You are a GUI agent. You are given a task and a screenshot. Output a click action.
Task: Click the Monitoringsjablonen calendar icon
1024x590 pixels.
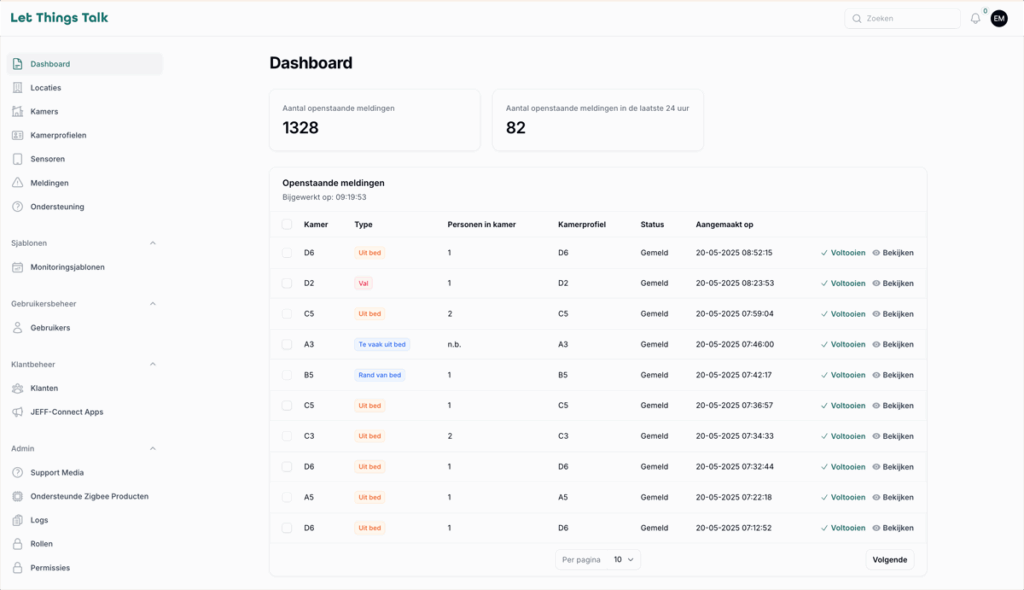click(18, 267)
